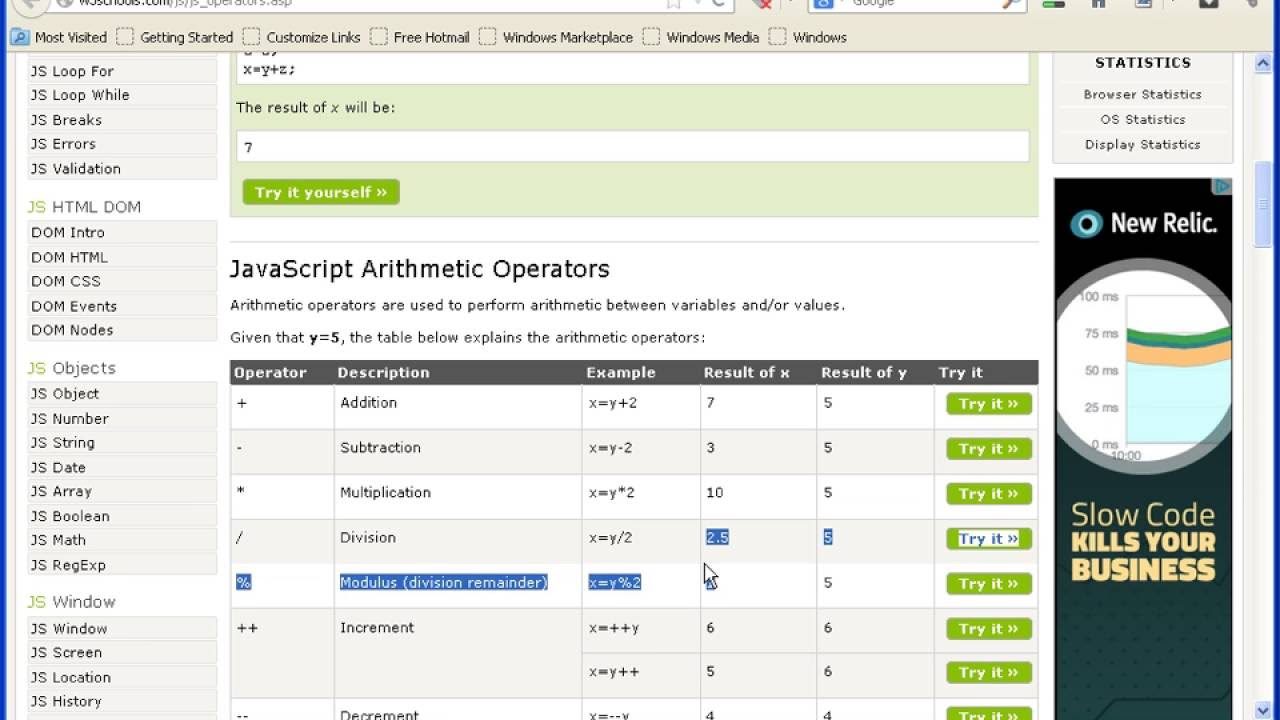Viewport: 1280px width, 720px height.
Task: Open the JS Screen sidebar link
Action: click(x=122, y=653)
